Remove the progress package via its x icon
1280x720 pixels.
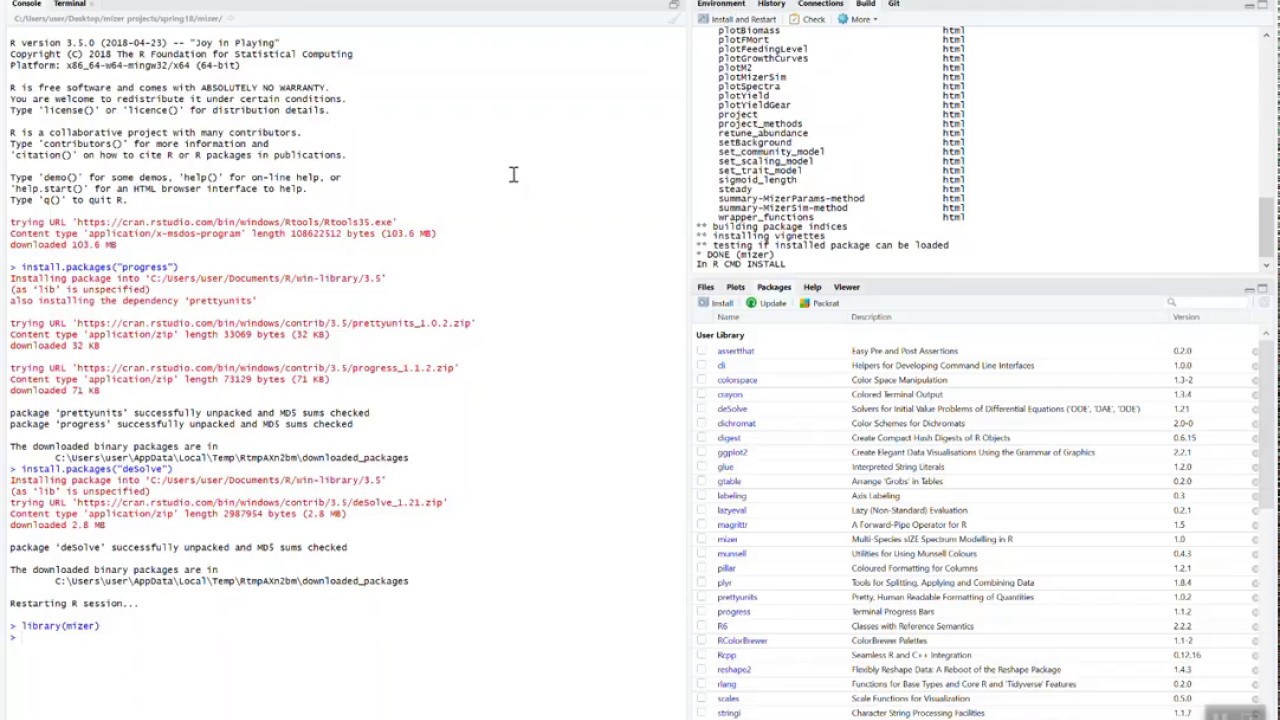1255,612
